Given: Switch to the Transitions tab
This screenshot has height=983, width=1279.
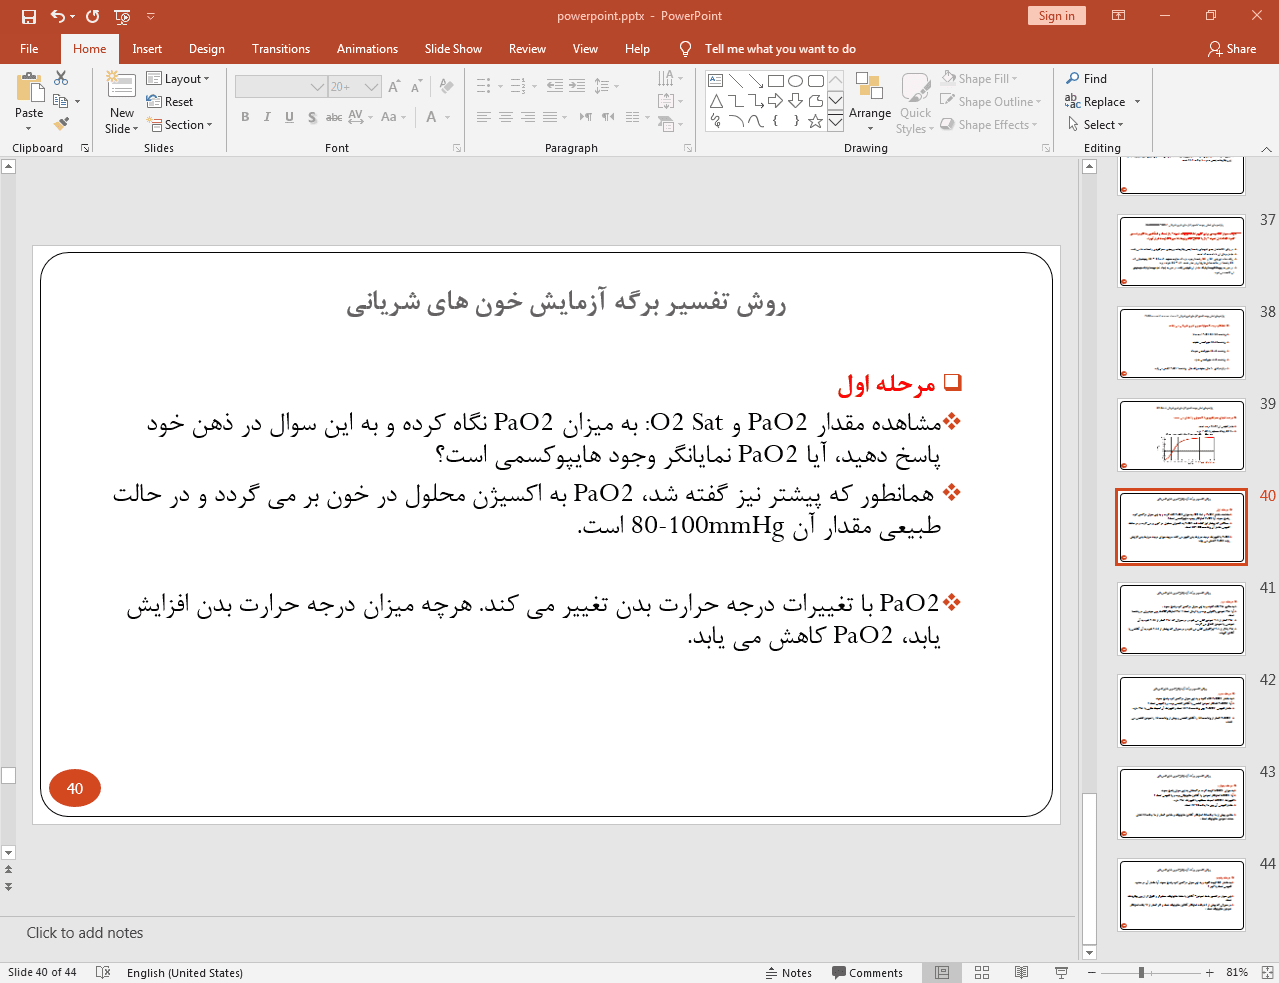Looking at the screenshot, I should coord(280,49).
